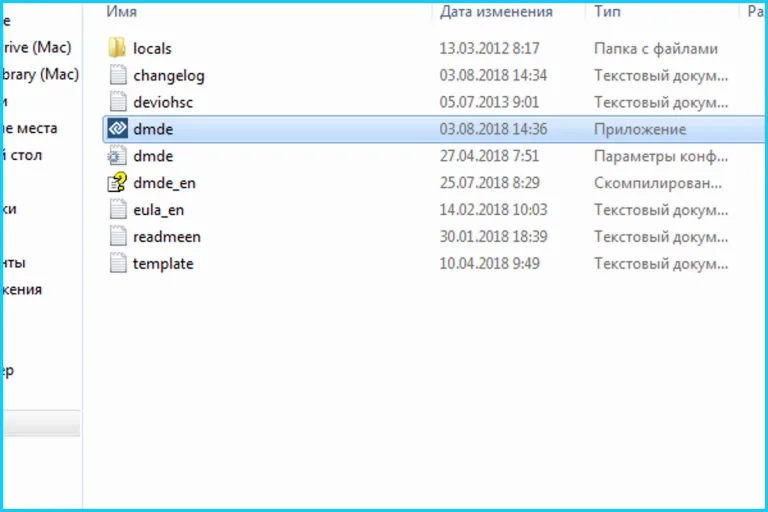Click date 05.07.2013 9:01
The height and width of the screenshot is (512, 768).
pos(489,102)
